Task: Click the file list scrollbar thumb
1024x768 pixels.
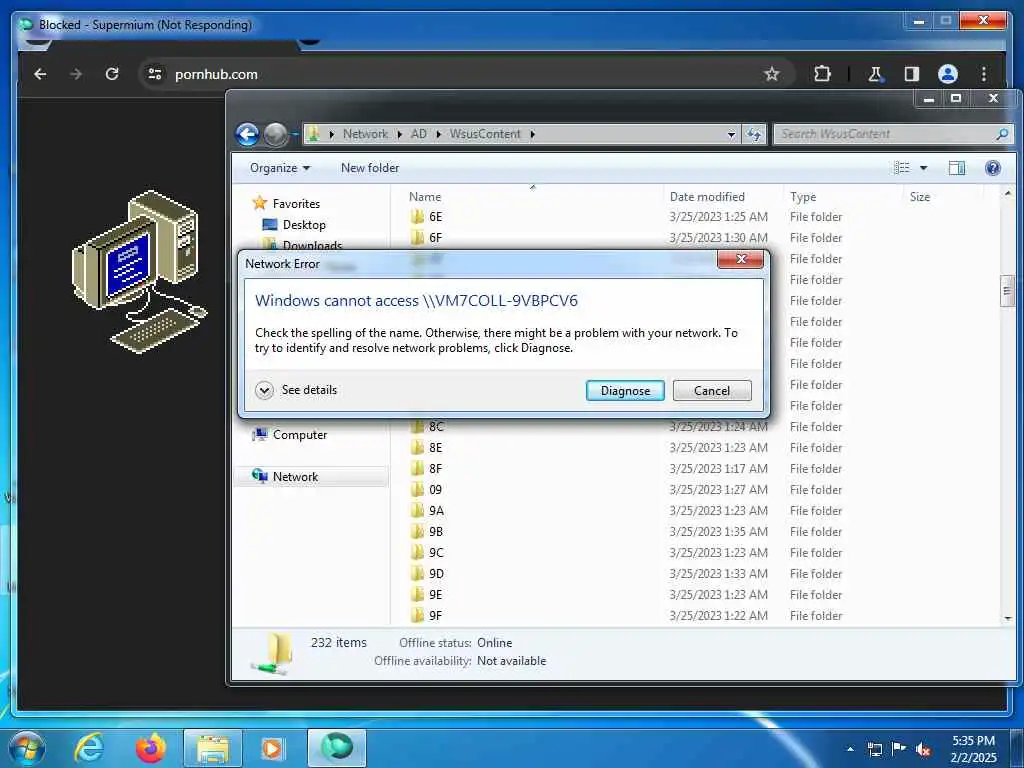Action: [1006, 291]
